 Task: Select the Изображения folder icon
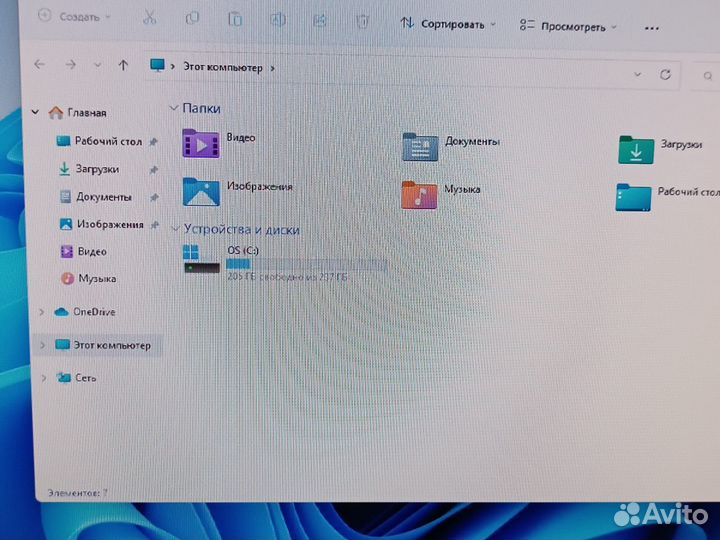pyautogui.click(x=201, y=191)
